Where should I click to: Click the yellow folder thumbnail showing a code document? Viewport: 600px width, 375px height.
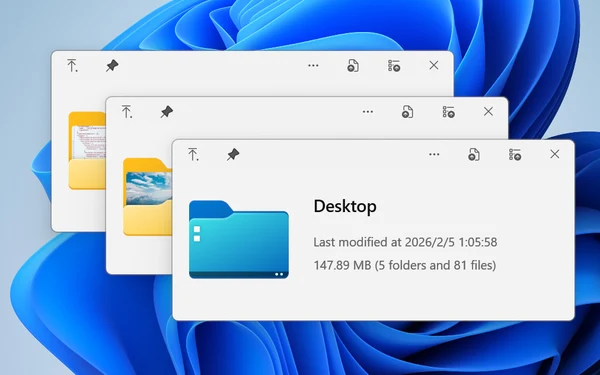[87, 150]
